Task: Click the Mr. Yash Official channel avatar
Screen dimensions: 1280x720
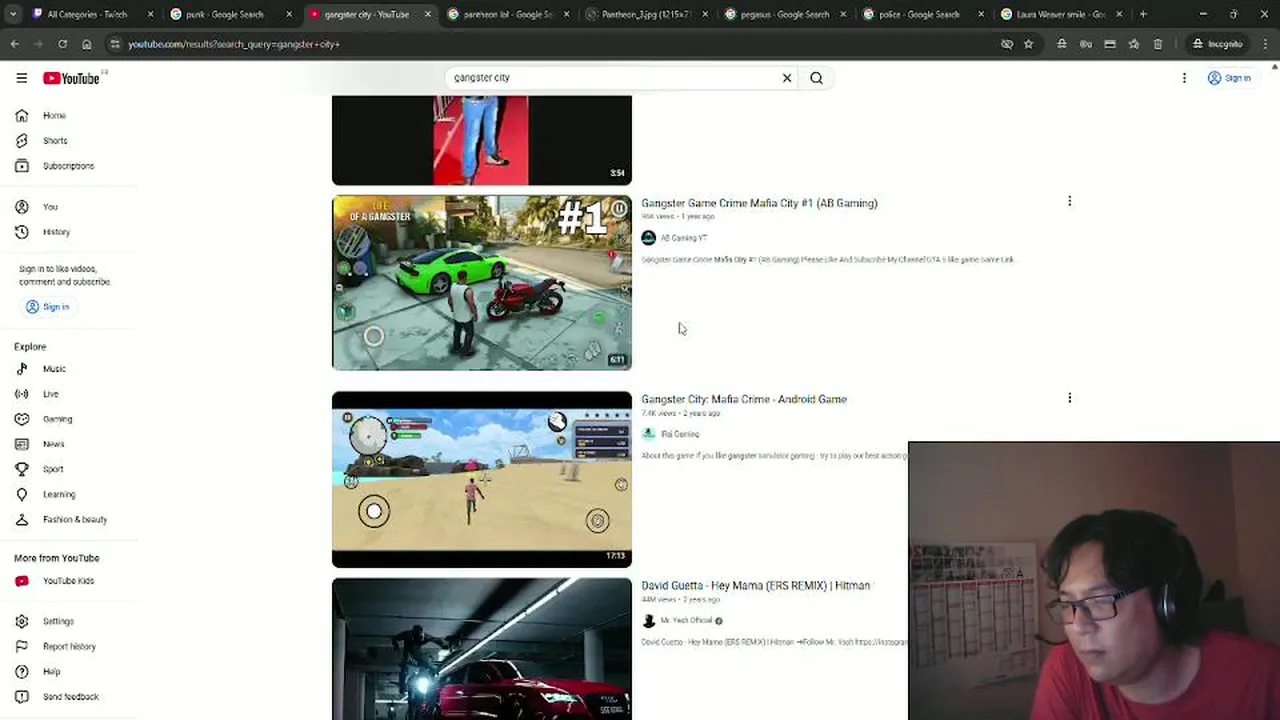Action: (648, 621)
